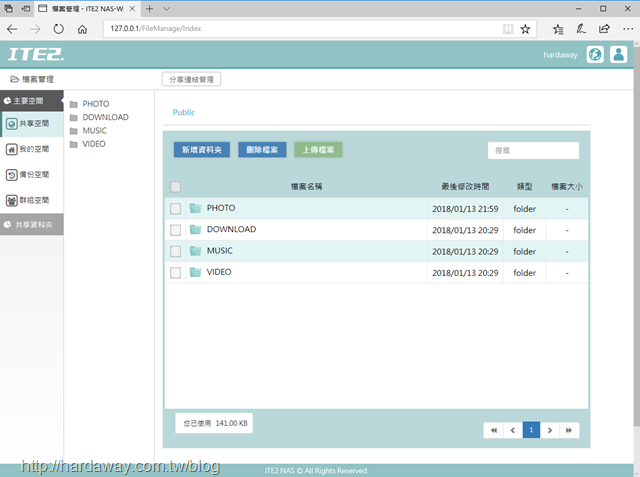
Task: Focus the file search field
Action: [x=533, y=150]
